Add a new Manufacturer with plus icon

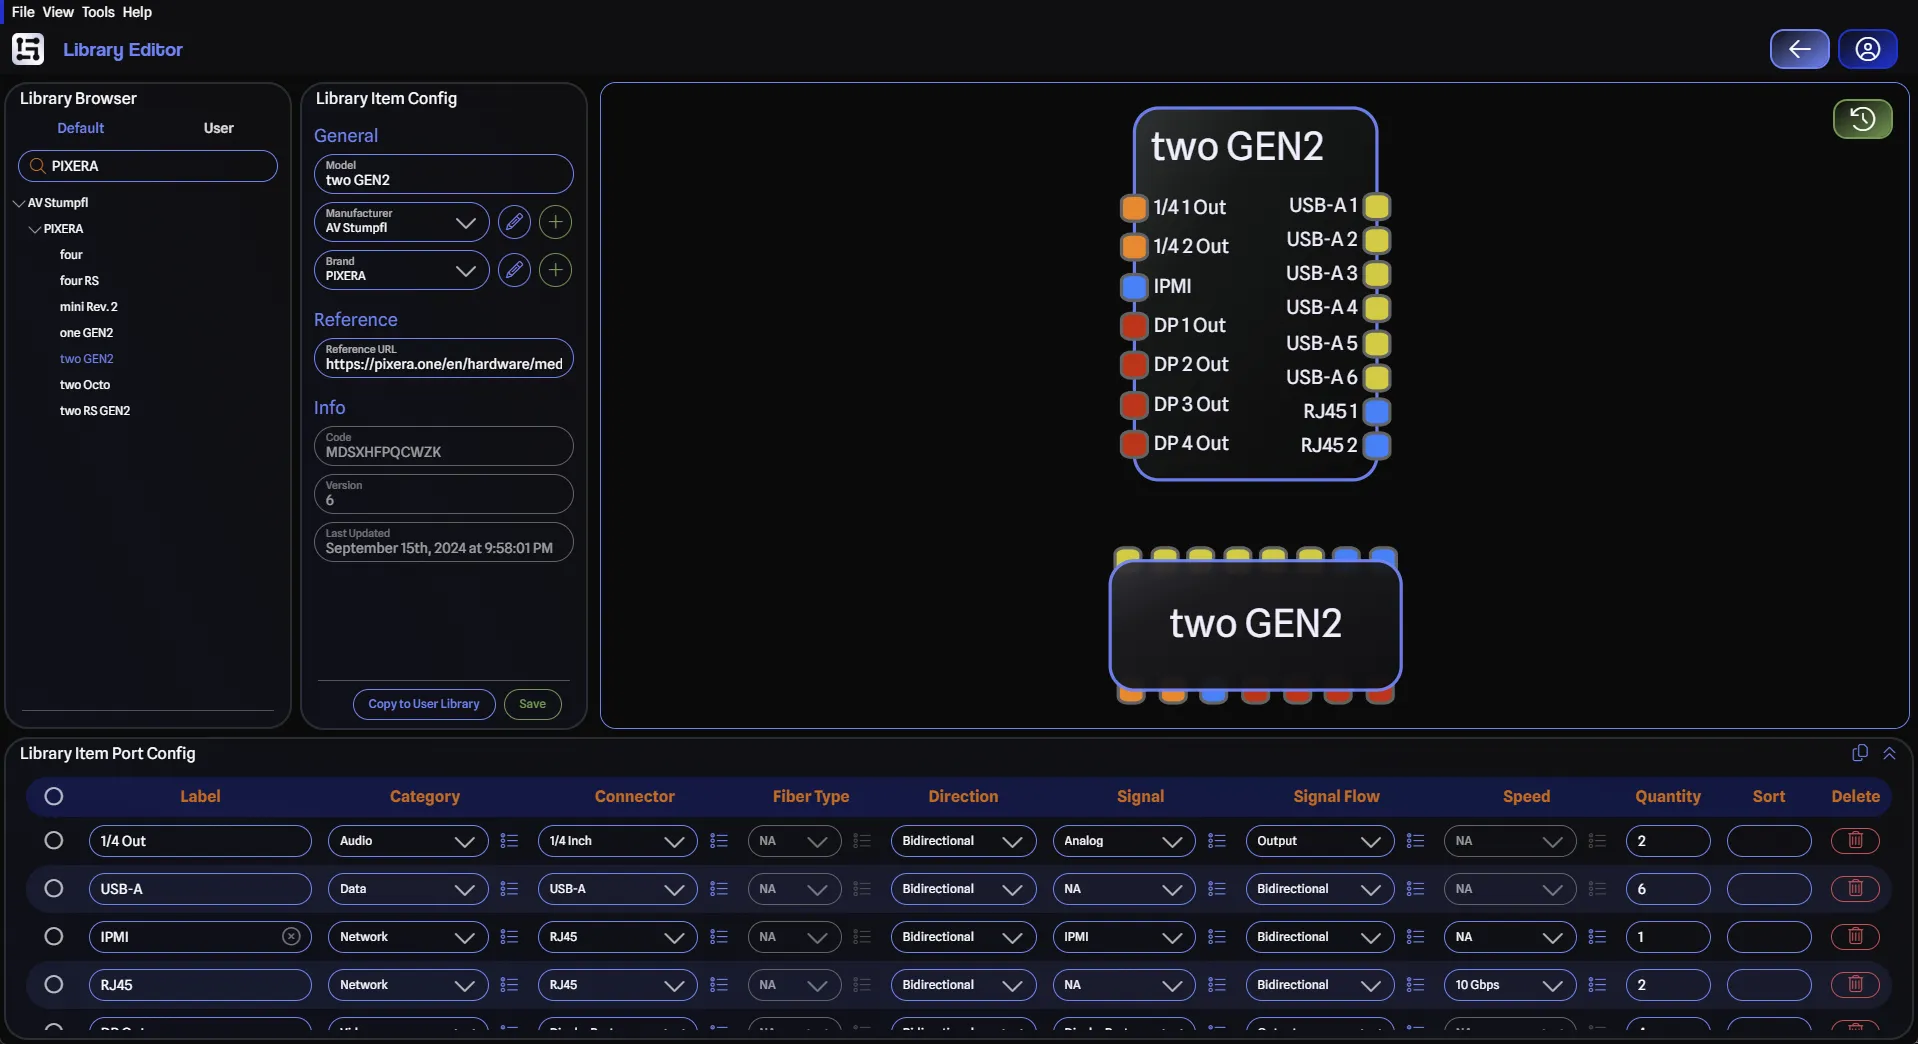pos(555,222)
